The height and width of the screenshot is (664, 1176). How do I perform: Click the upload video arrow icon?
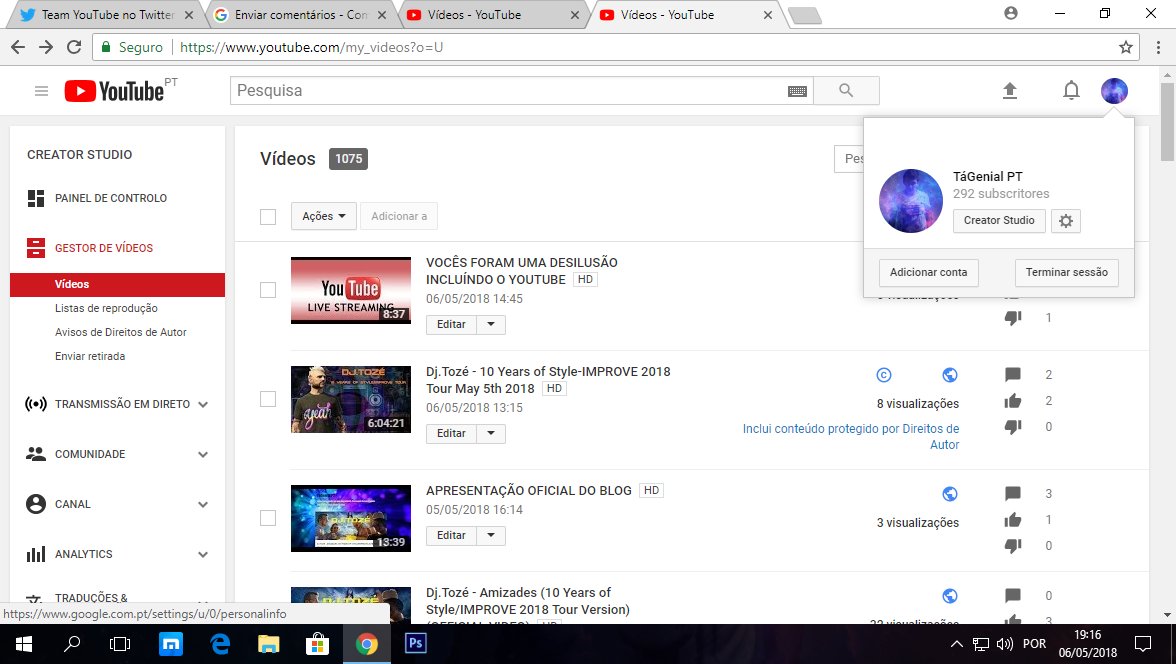(1010, 91)
